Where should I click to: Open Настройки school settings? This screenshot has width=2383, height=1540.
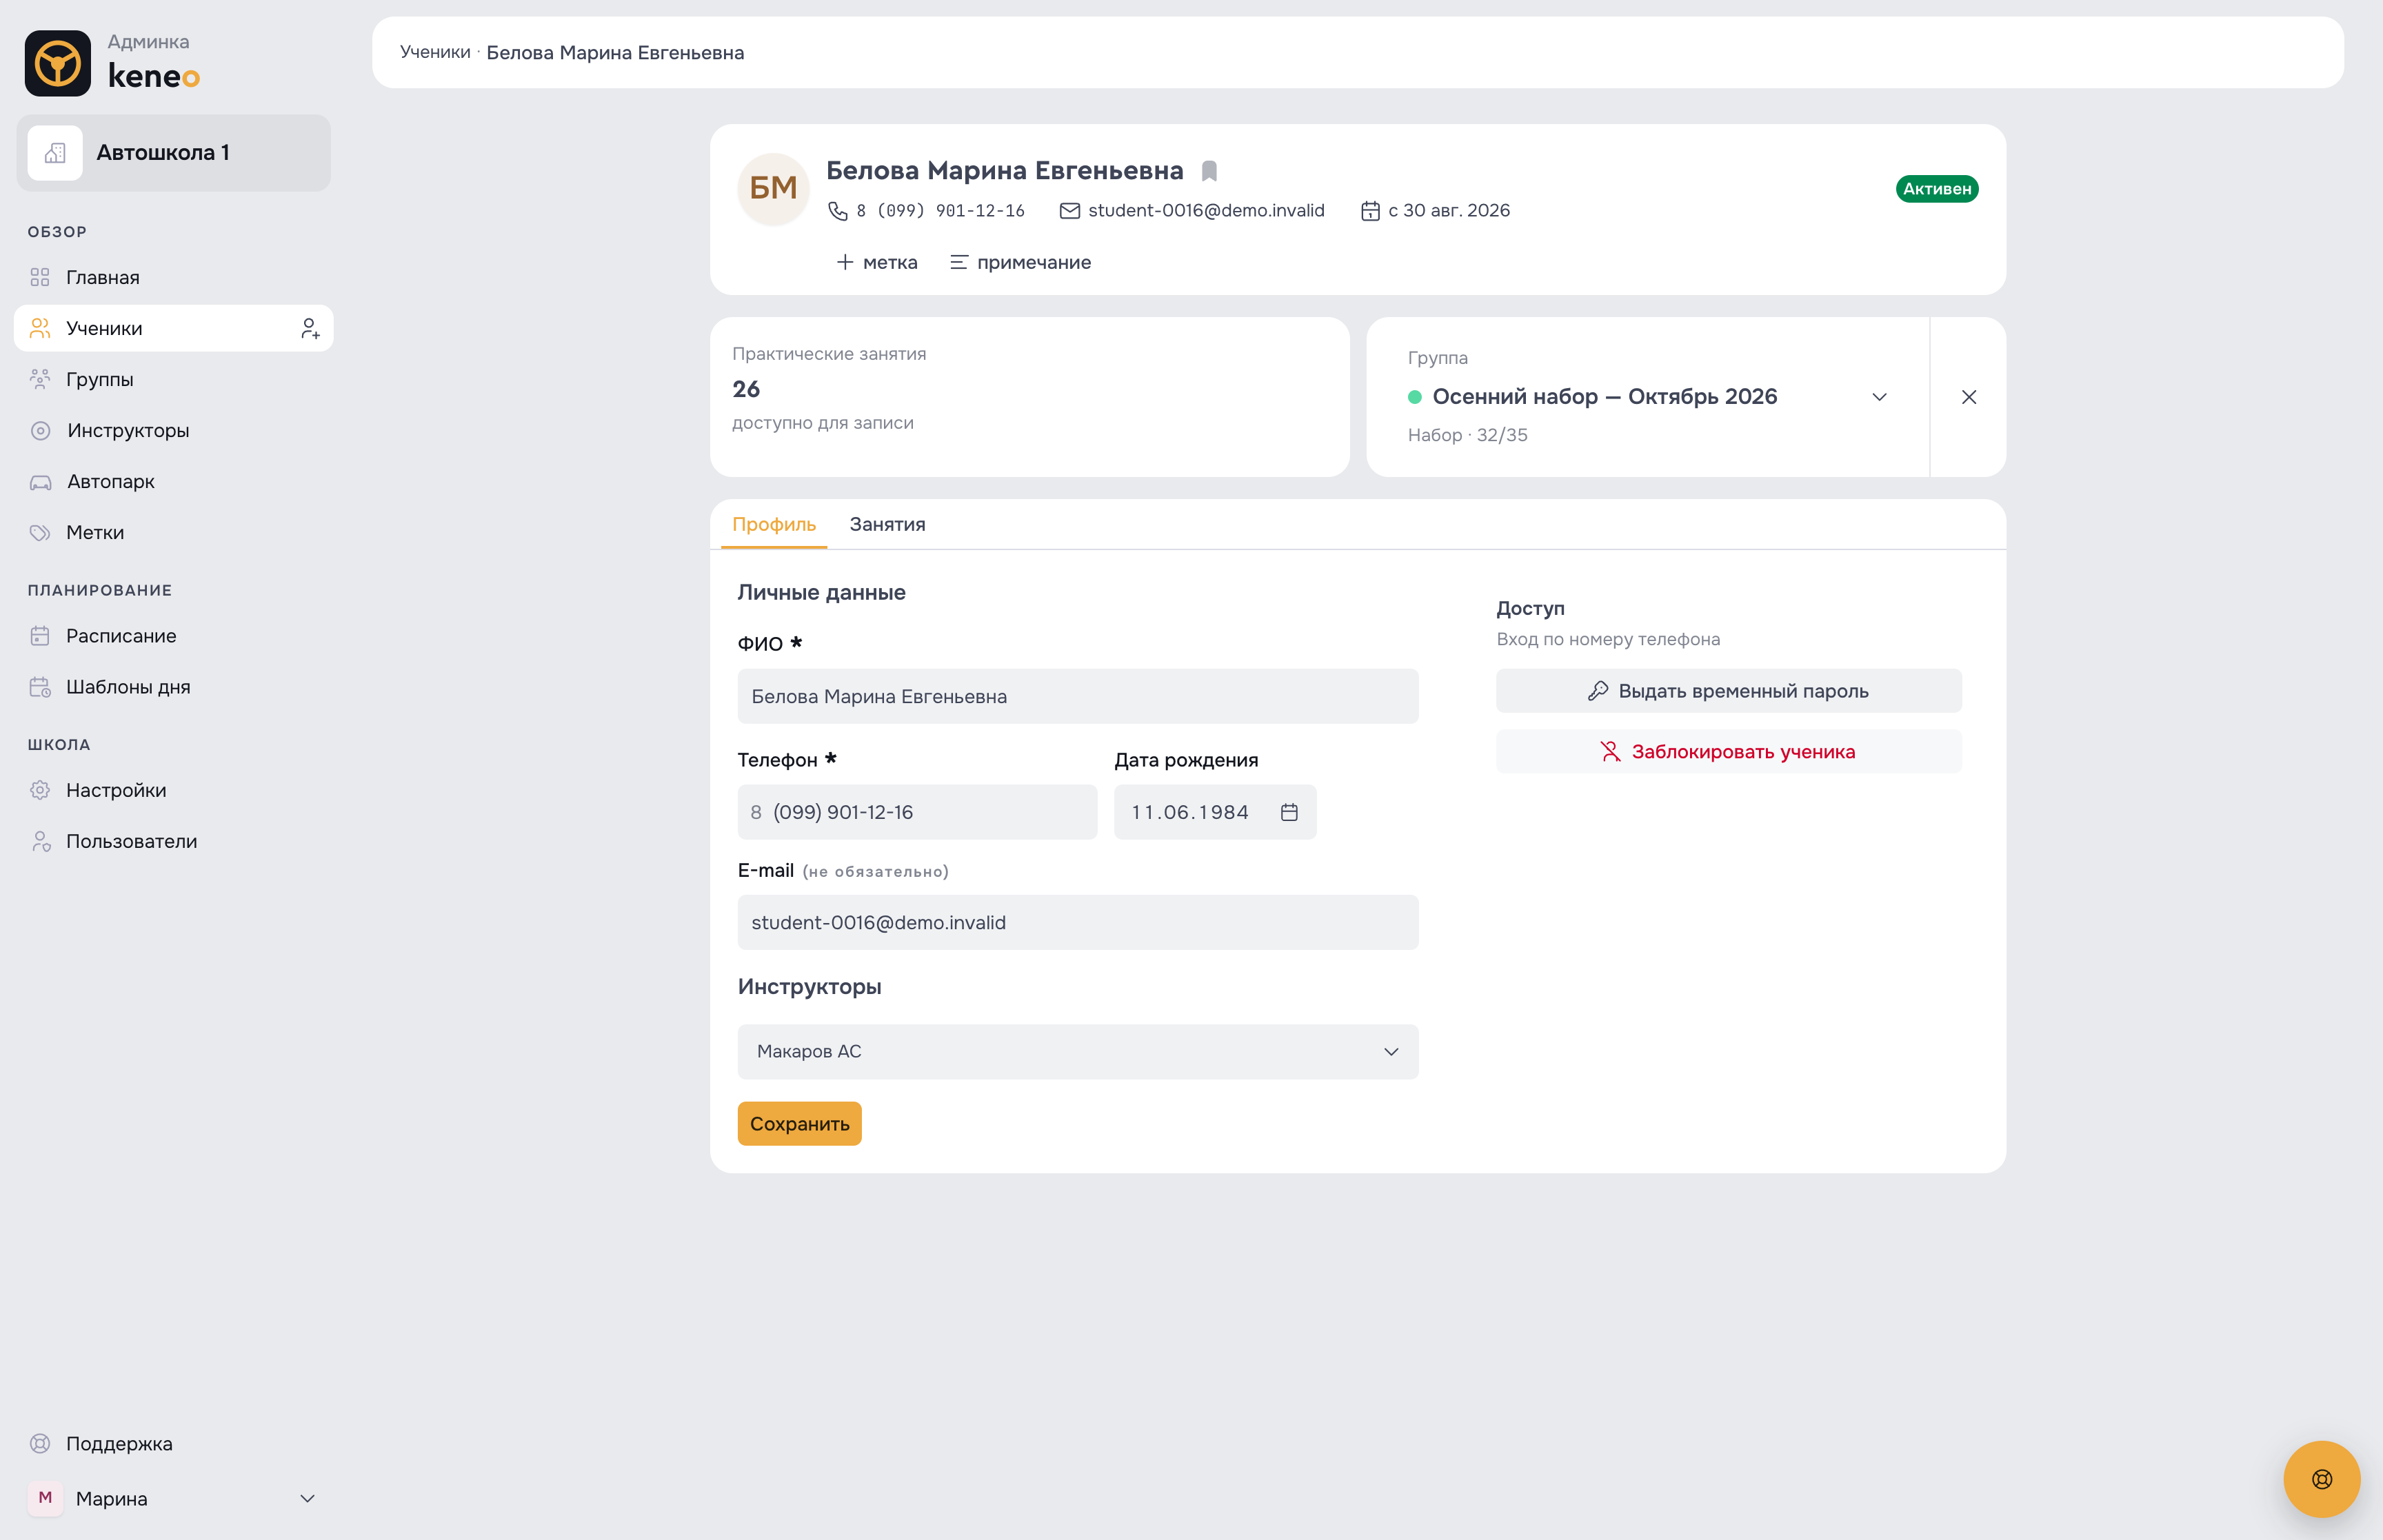[x=174, y=790]
